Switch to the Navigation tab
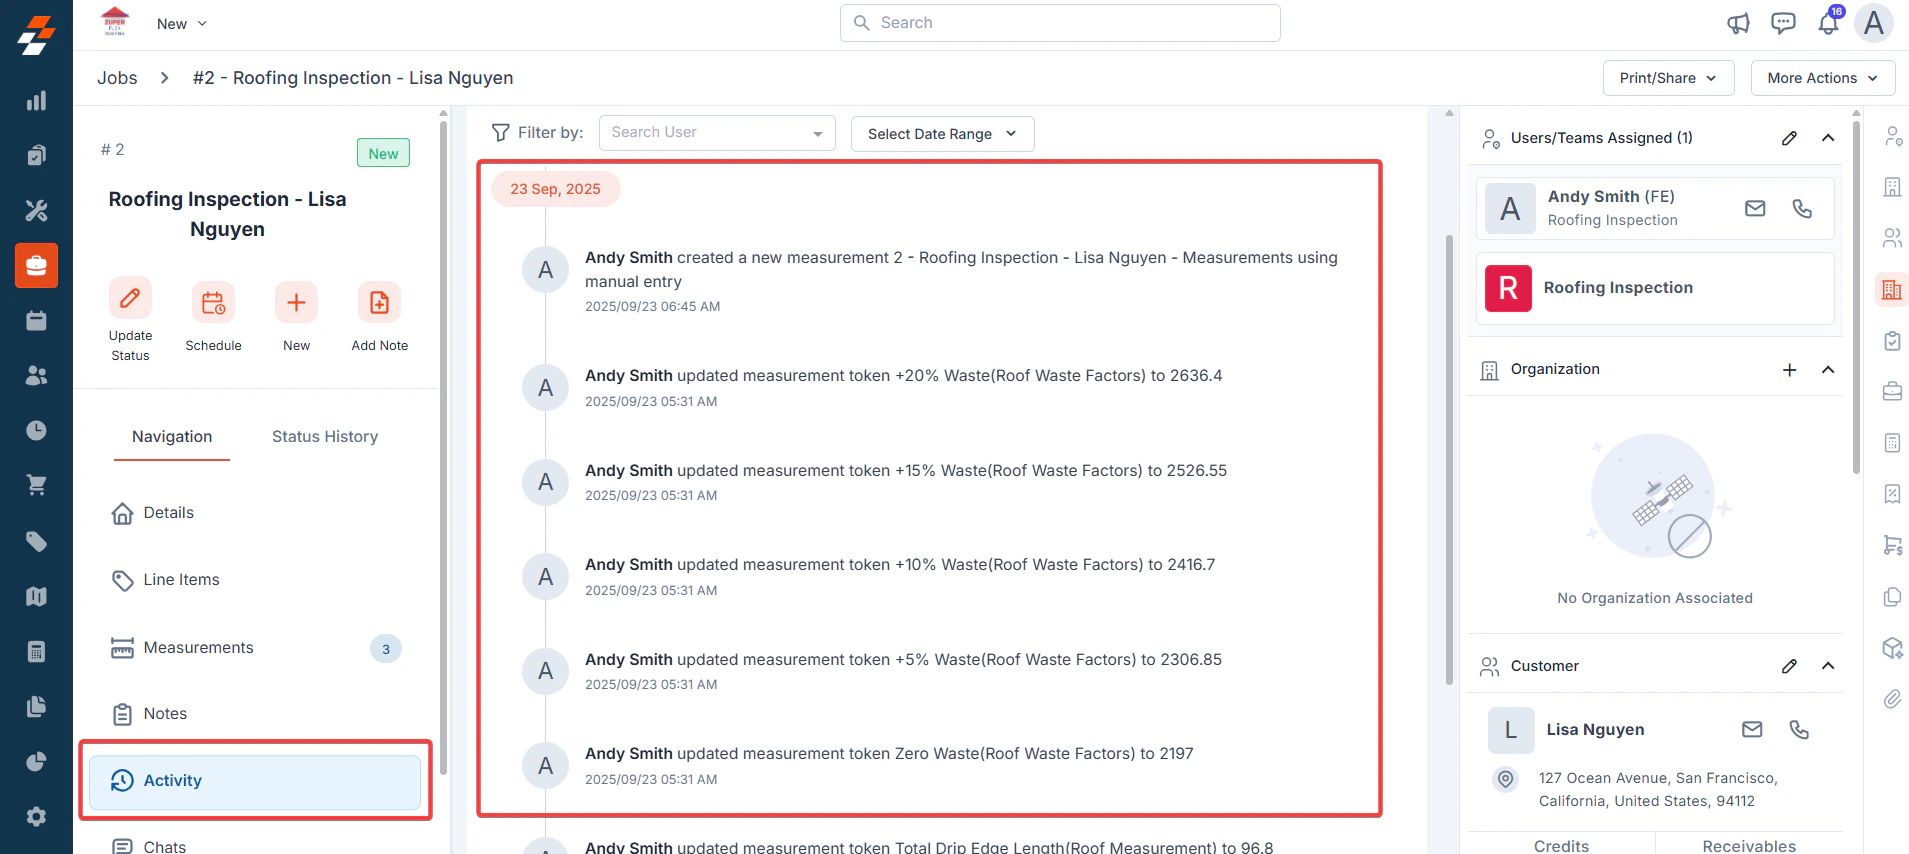1909x854 pixels. click(172, 437)
